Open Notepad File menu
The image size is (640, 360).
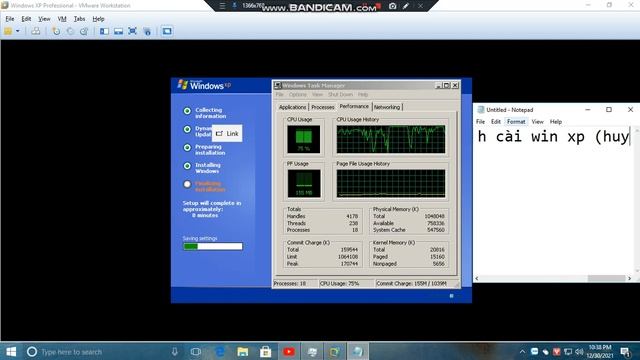pos(480,122)
